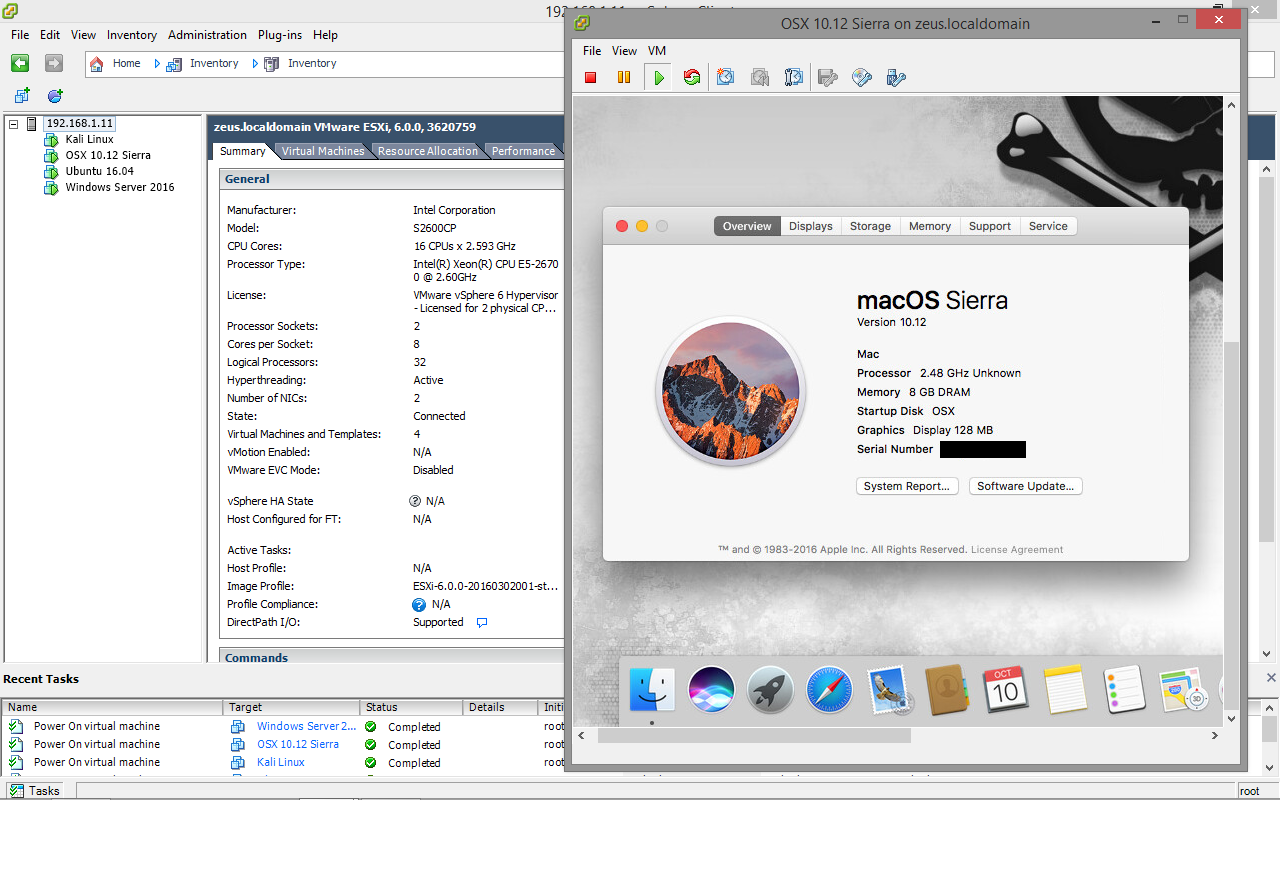
Task: Open Reminders from the macOS dock
Action: (x=1124, y=690)
